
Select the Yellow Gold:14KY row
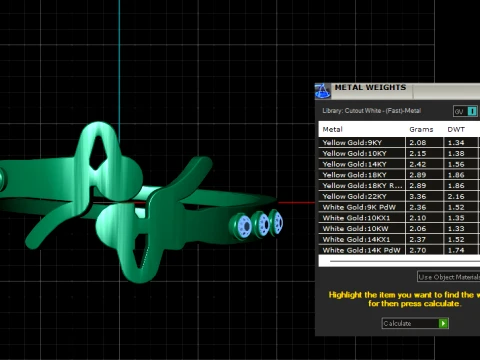(x=399, y=164)
